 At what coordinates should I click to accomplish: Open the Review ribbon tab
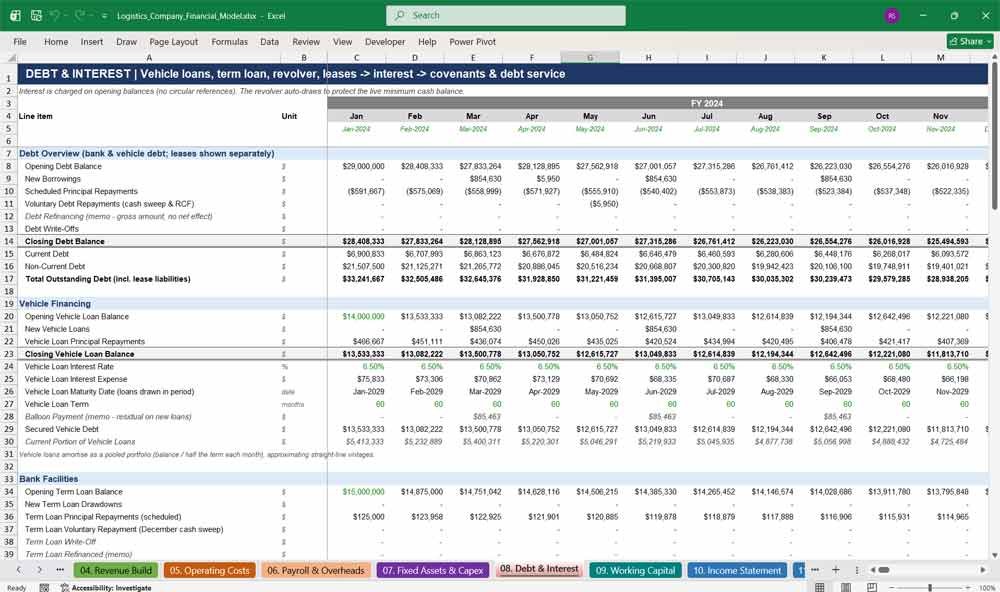click(x=306, y=41)
